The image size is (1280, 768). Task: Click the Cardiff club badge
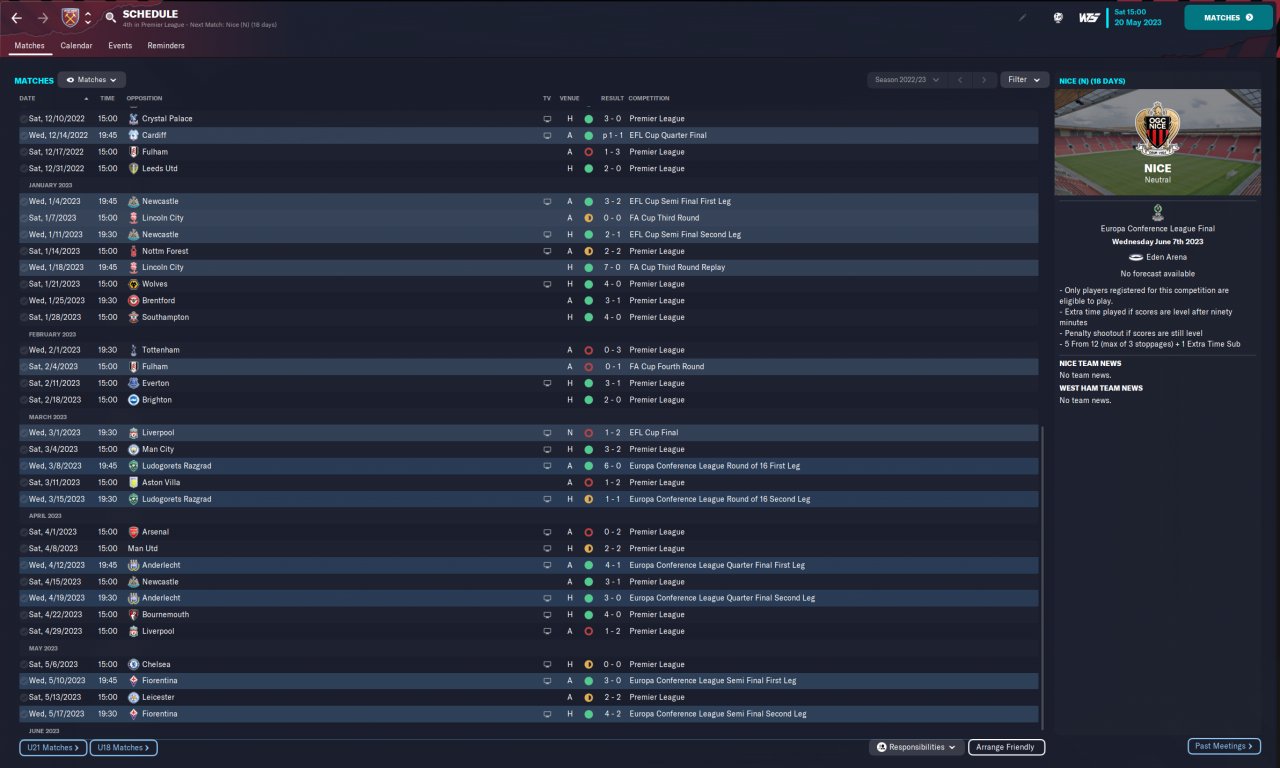[133, 135]
